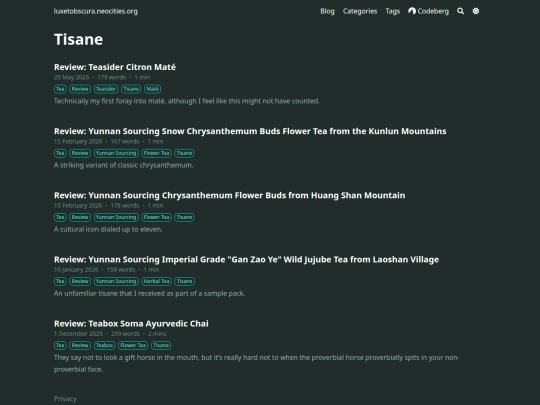Select the Teasider tag
Image resolution: width=540 pixels, height=405 pixels.
click(x=106, y=89)
